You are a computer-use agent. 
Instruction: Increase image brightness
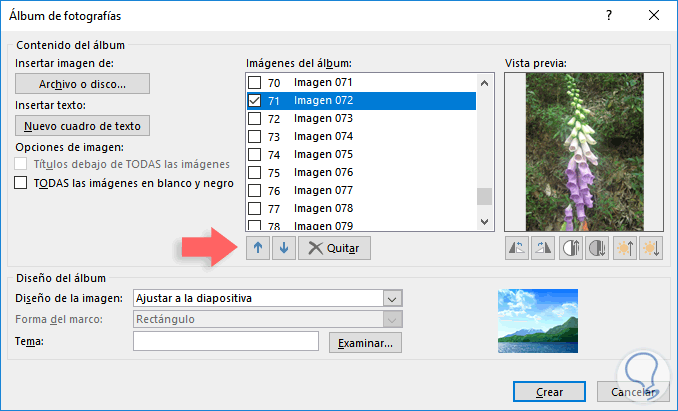(x=623, y=248)
